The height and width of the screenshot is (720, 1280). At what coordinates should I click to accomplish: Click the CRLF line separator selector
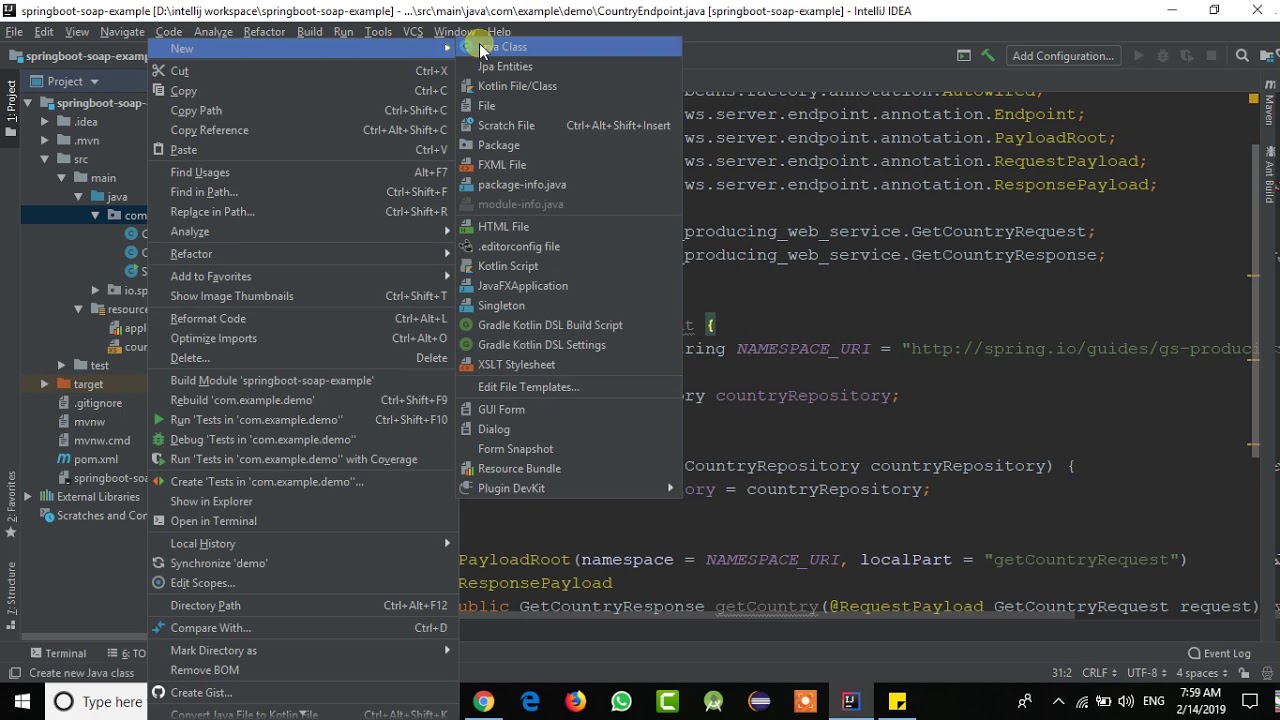[x=1099, y=673]
